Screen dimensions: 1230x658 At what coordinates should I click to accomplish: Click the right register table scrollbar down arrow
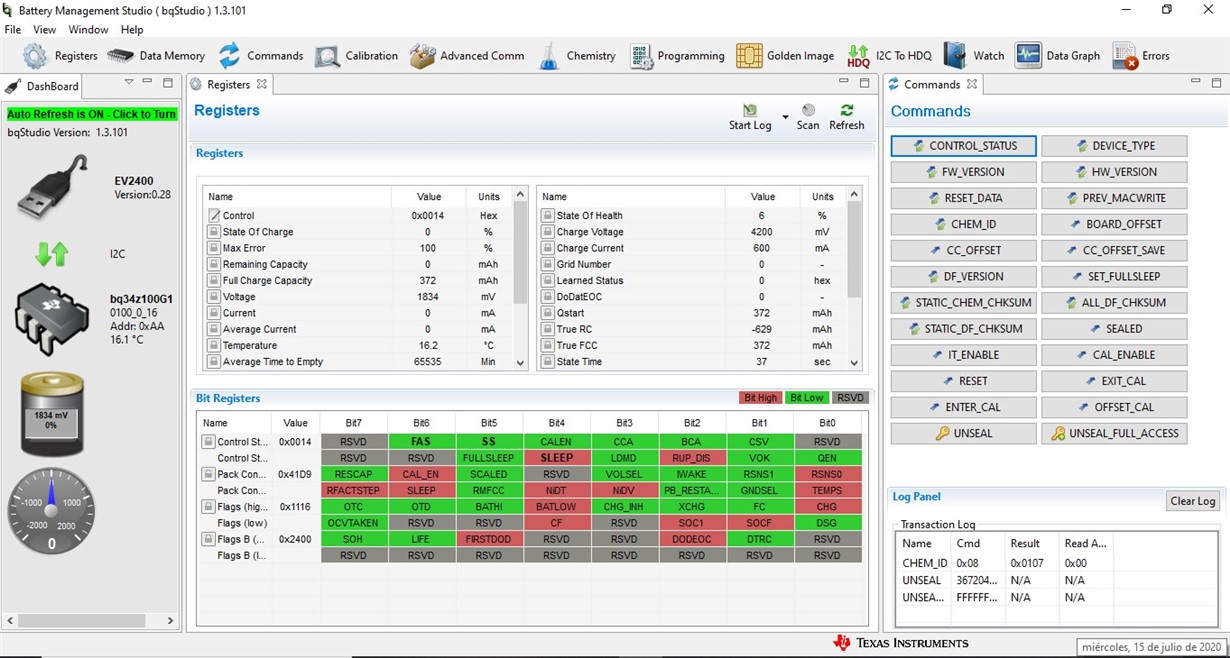click(854, 363)
